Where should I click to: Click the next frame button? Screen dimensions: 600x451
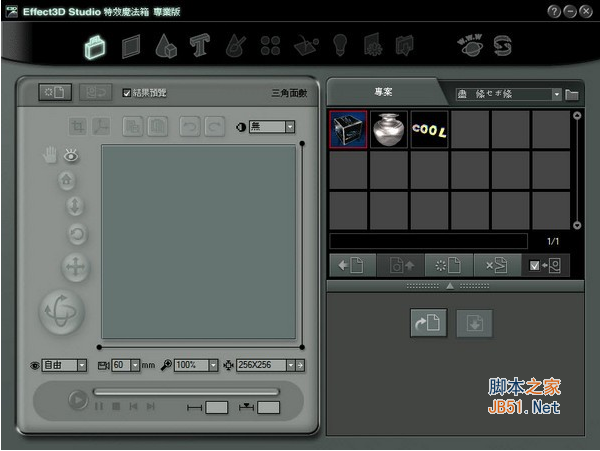tap(150, 406)
